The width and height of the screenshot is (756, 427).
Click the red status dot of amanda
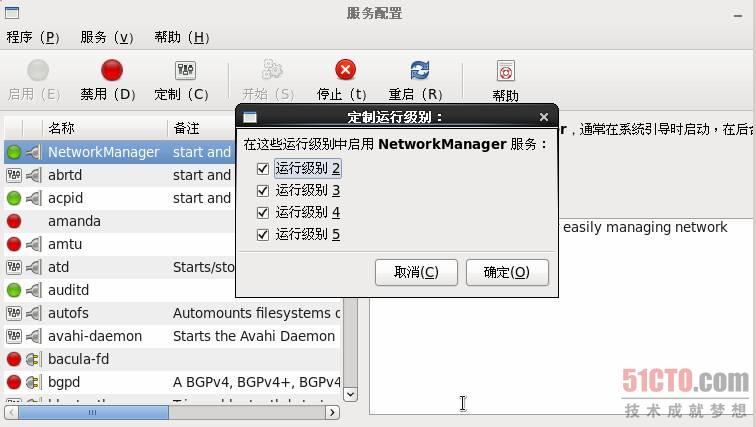[x=14, y=221]
